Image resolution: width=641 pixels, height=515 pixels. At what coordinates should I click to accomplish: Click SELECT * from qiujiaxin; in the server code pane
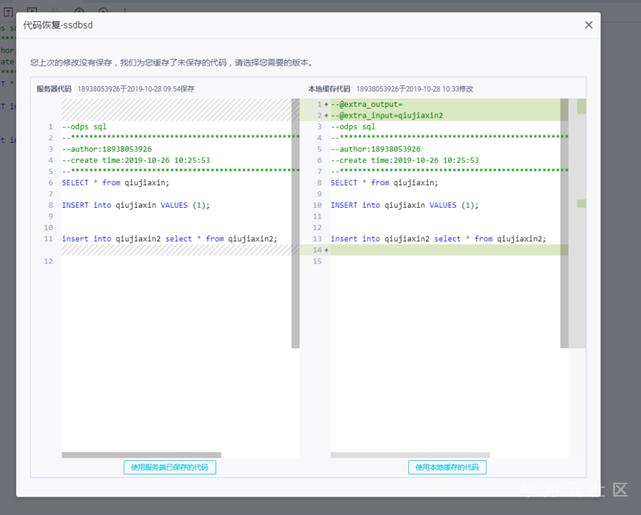coord(115,183)
